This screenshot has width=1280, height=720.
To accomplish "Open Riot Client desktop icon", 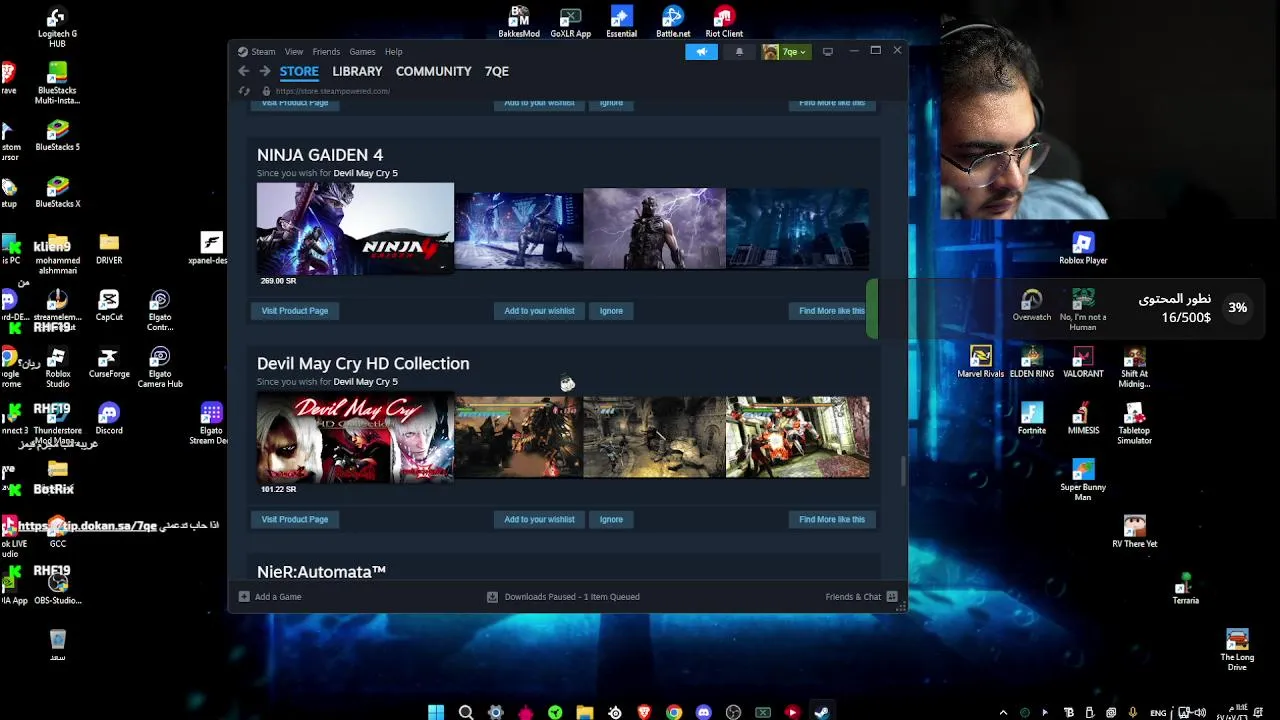I will (x=724, y=22).
